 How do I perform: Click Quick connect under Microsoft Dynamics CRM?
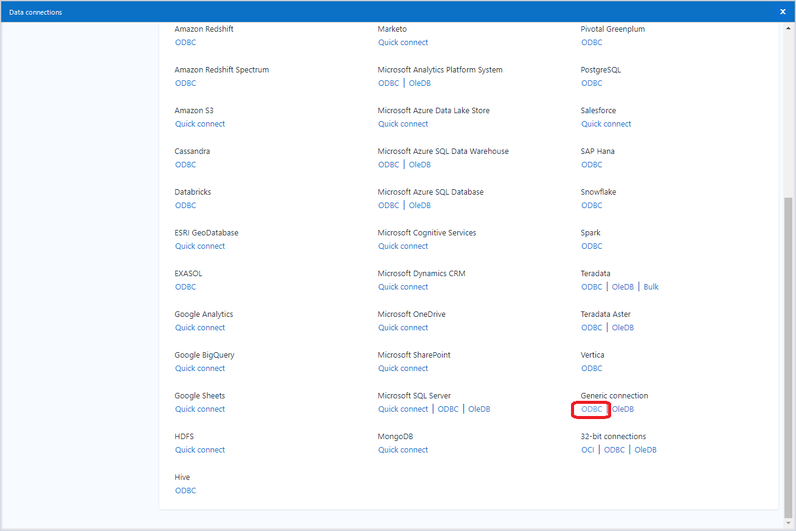point(403,287)
